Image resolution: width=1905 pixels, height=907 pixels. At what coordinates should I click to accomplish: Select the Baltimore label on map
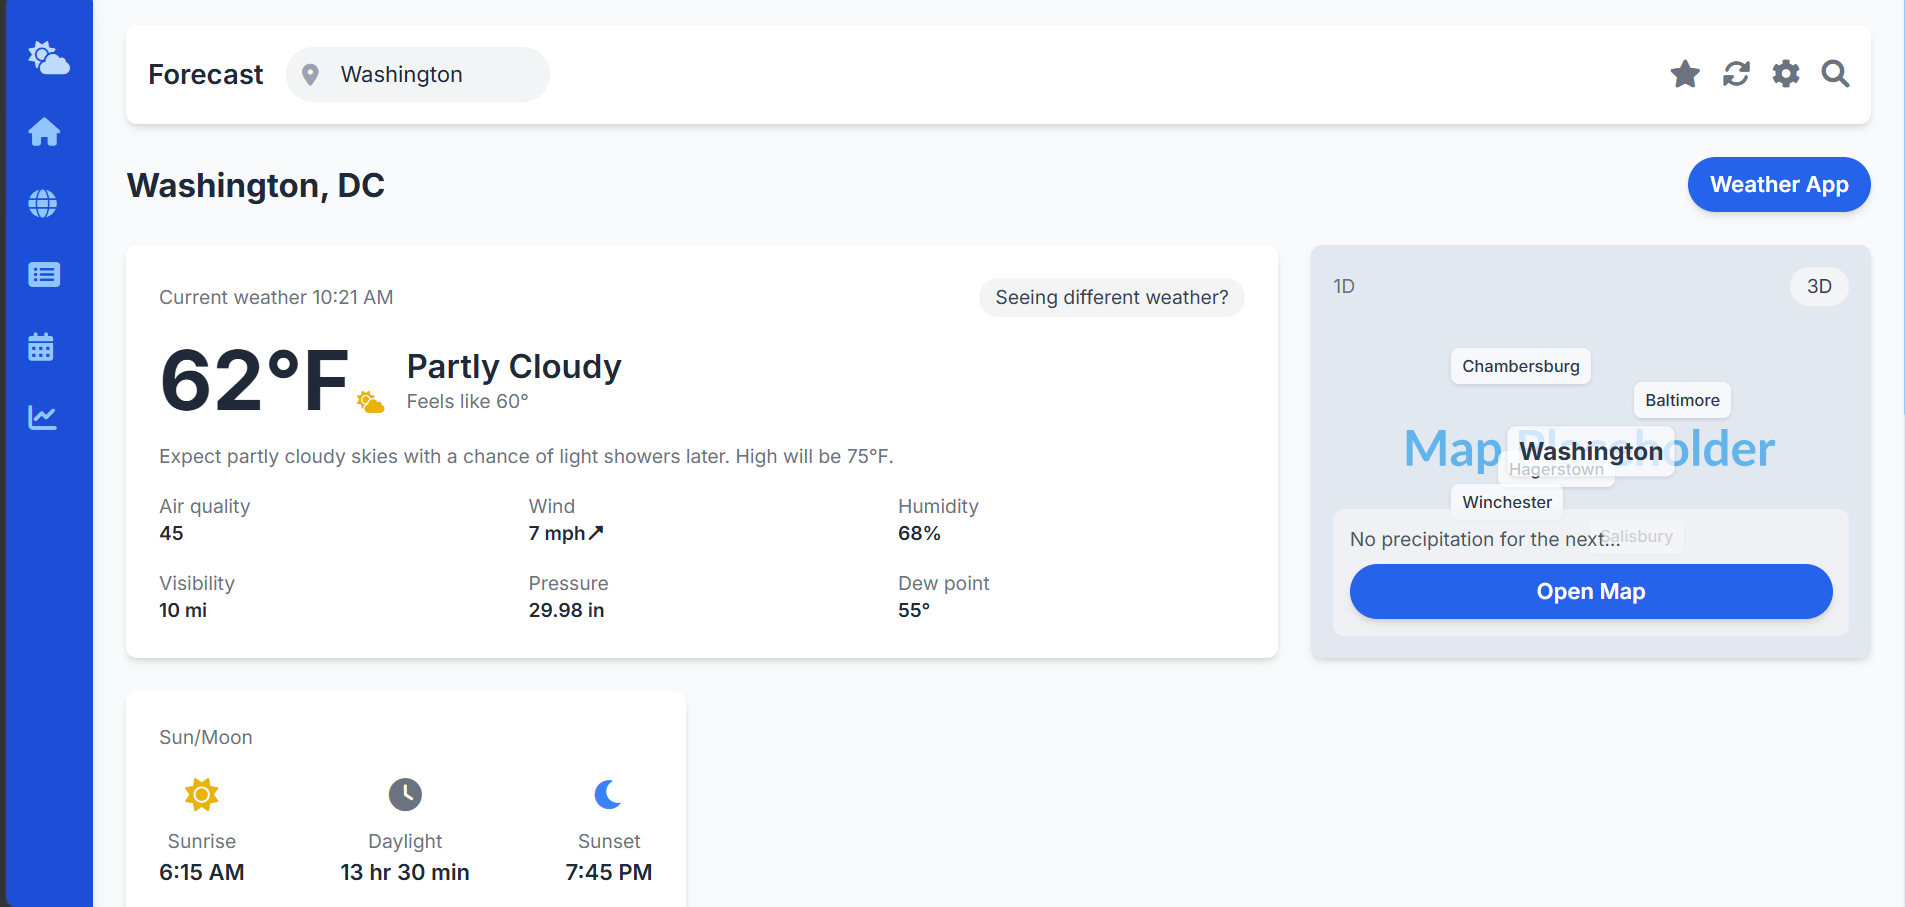coord(1682,400)
